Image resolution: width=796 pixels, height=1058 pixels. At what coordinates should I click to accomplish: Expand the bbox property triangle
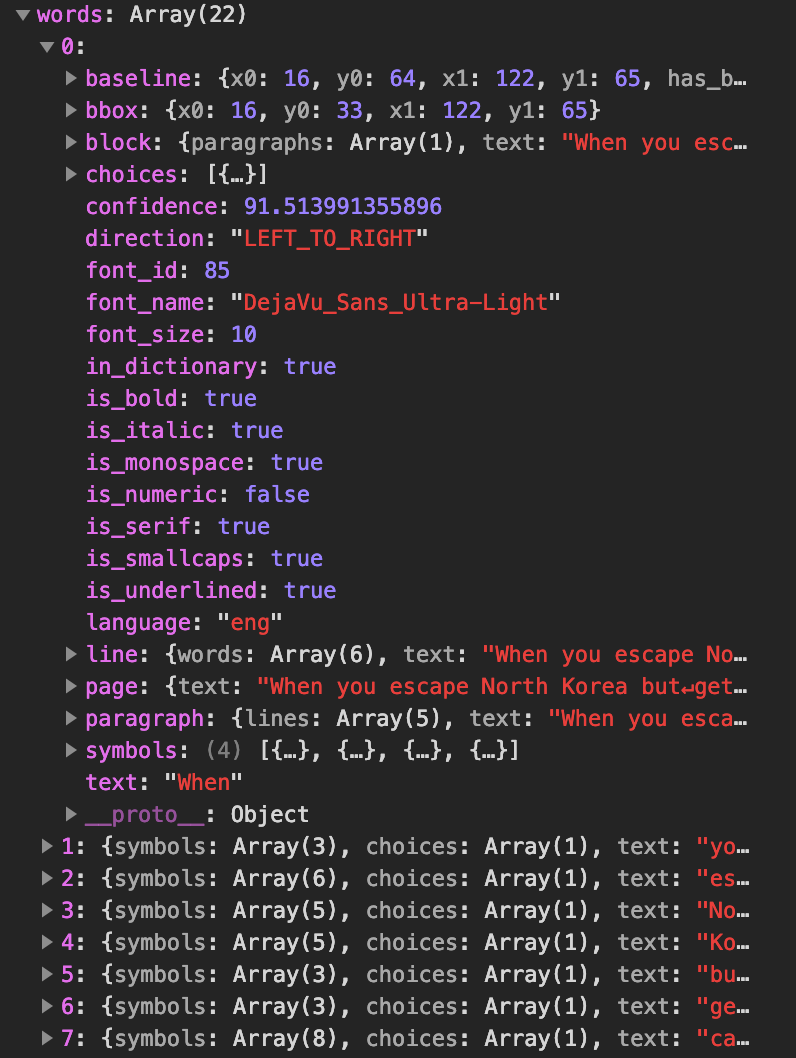coord(71,110)
